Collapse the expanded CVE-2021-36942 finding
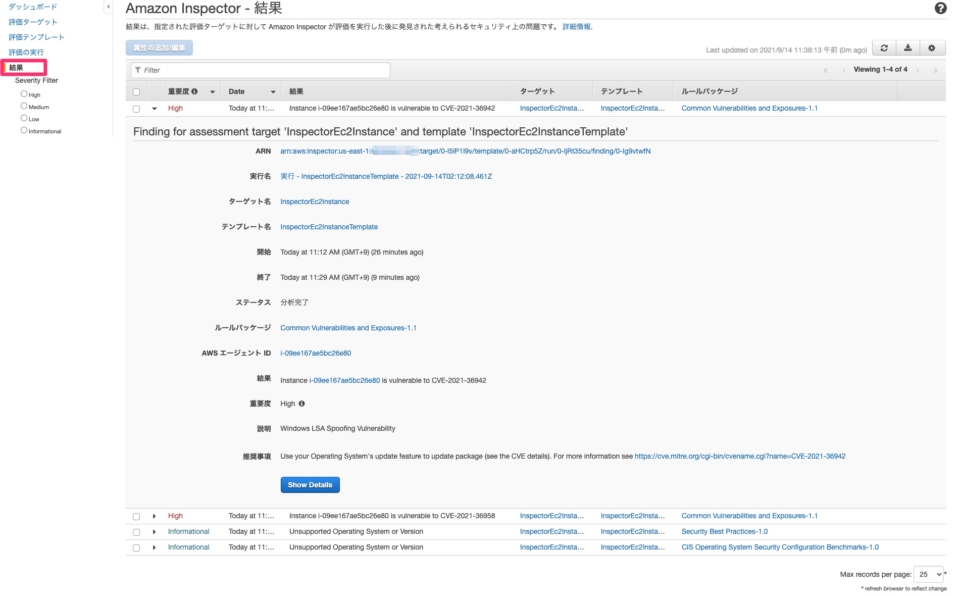 [x=154, y=108]
